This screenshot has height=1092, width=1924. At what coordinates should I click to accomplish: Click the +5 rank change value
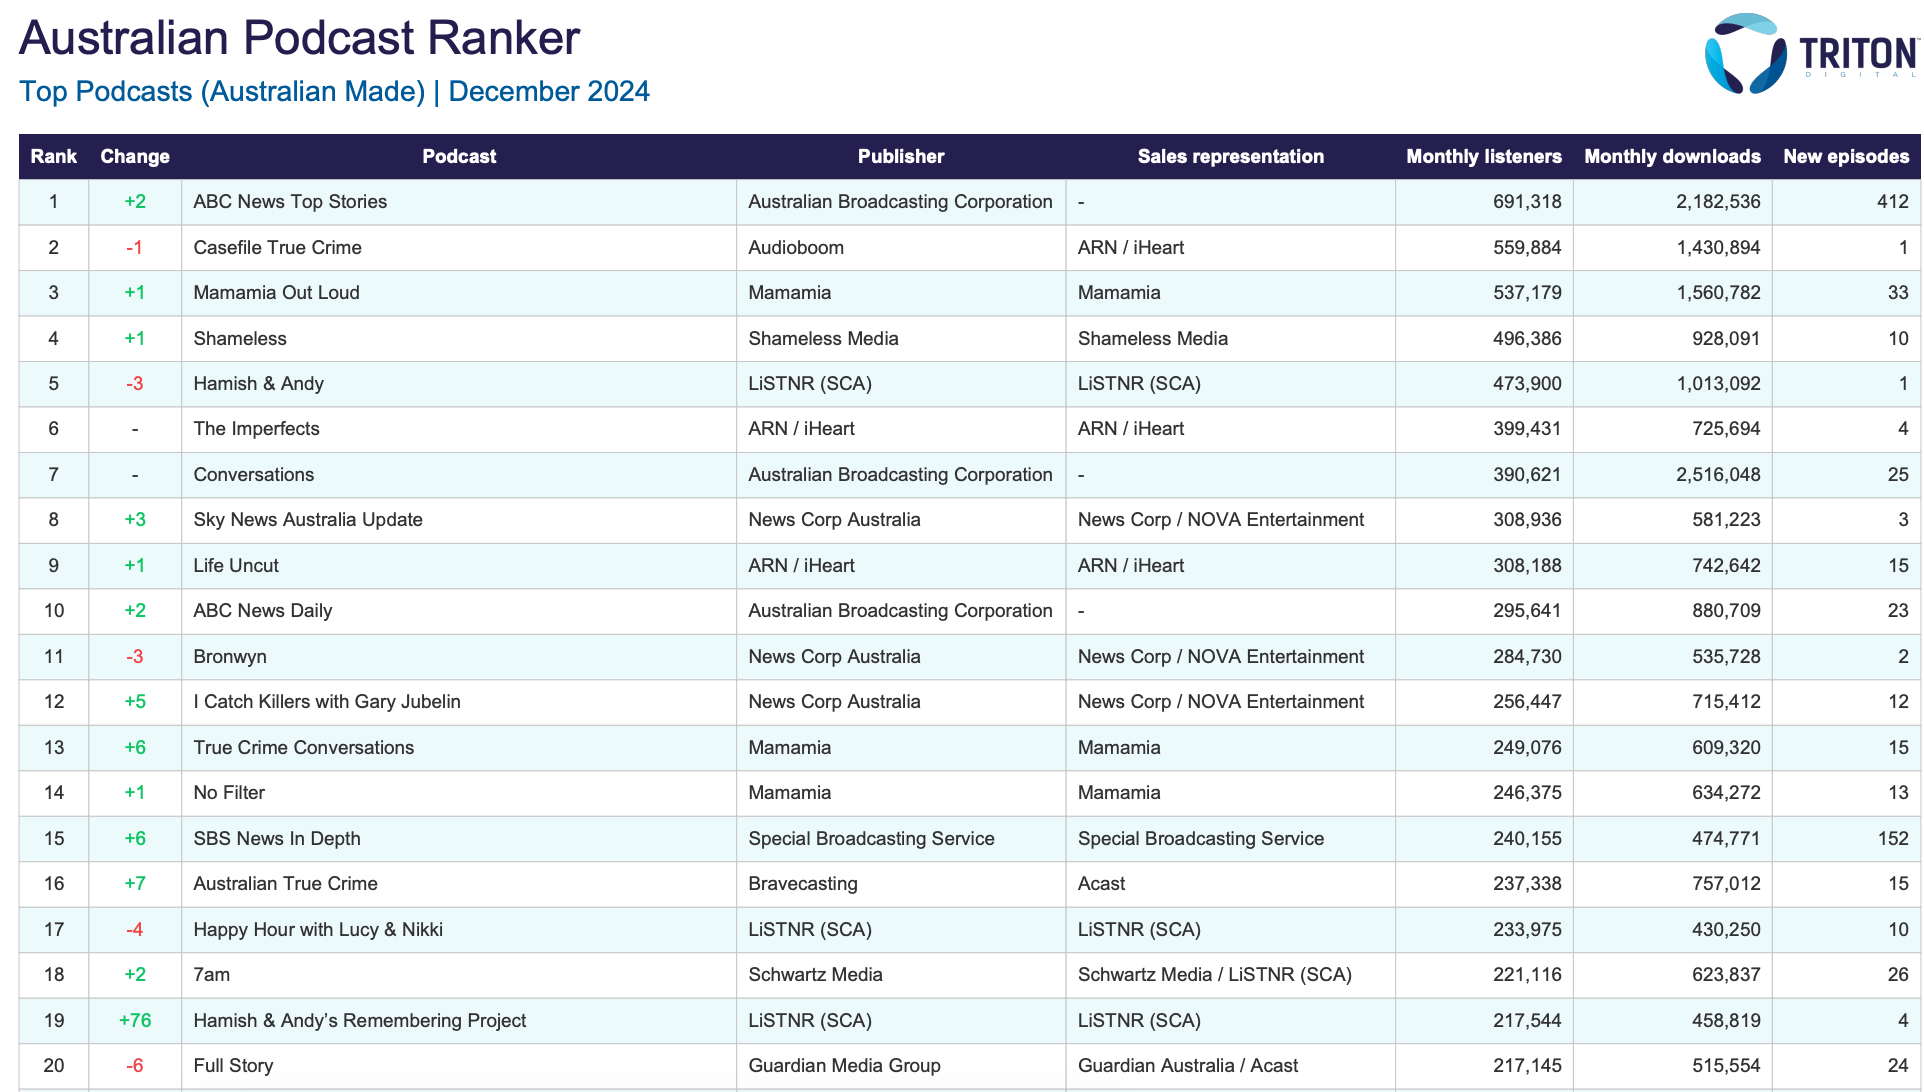(135, 702)
